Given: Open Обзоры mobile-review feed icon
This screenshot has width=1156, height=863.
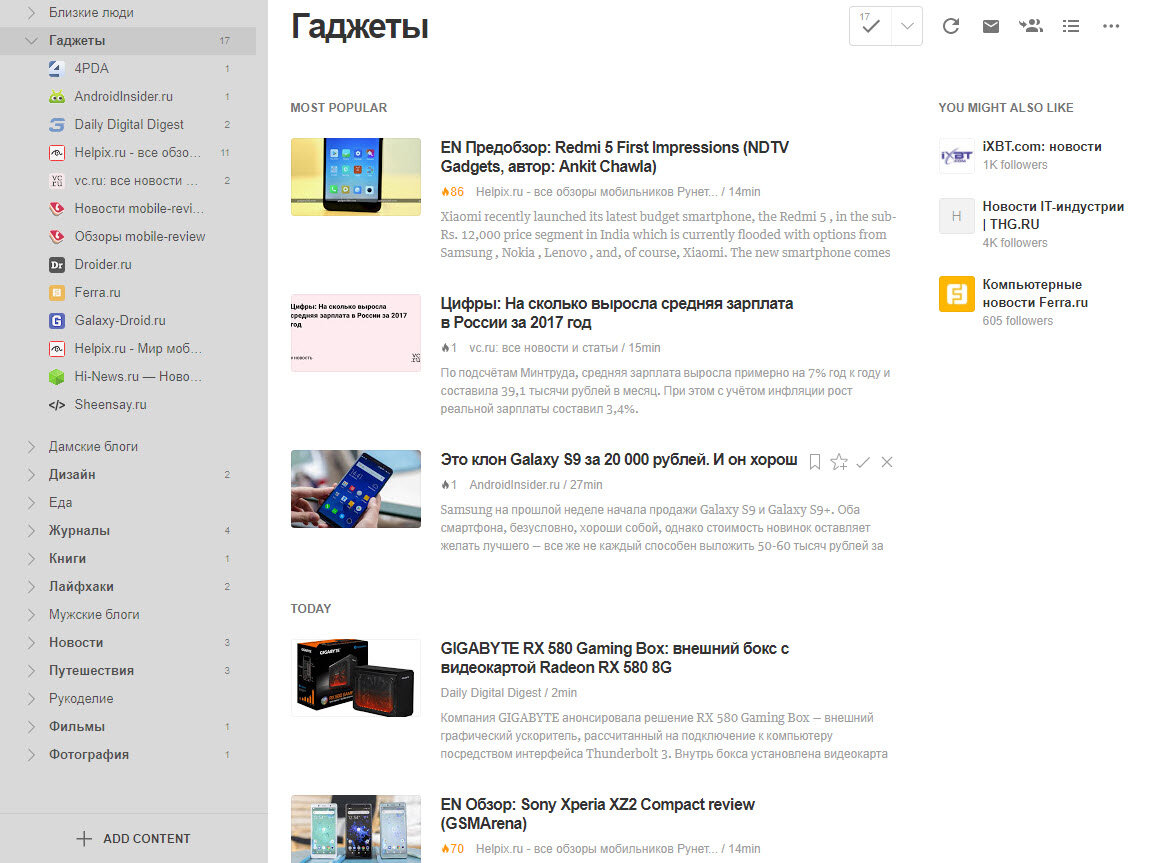Looking at the screenshot, I should [57, 237].
